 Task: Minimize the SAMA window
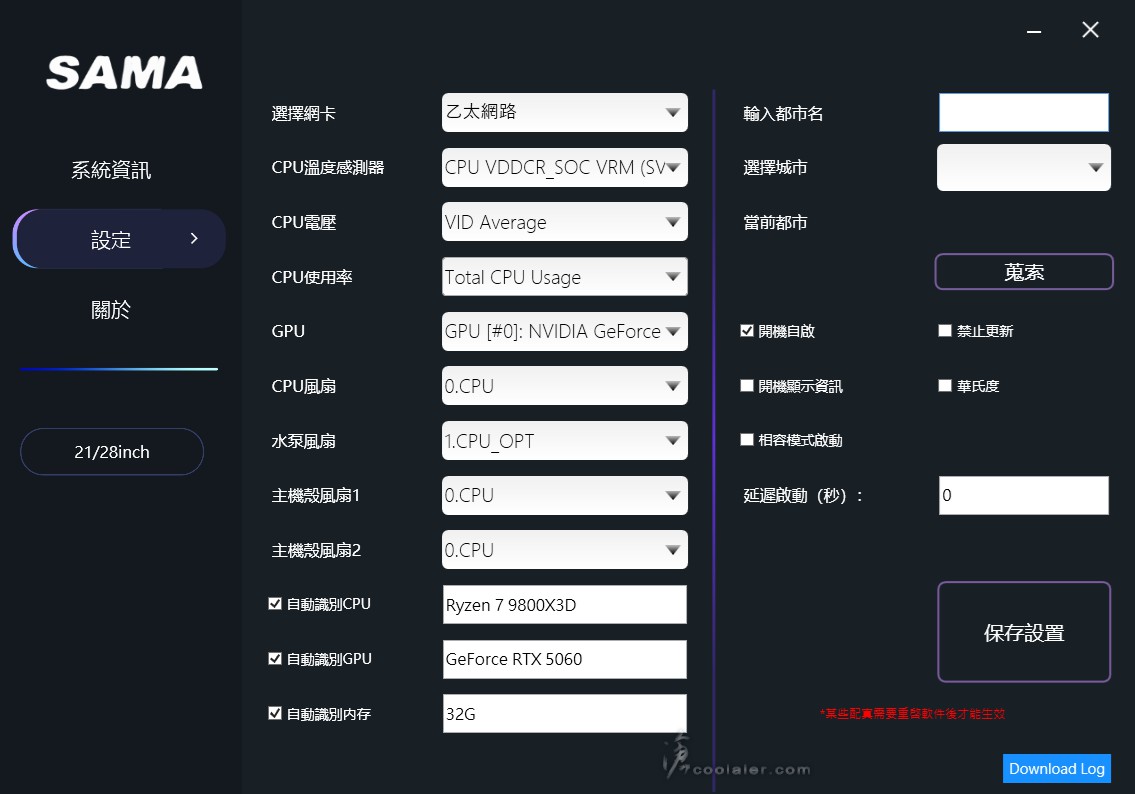1034,30
